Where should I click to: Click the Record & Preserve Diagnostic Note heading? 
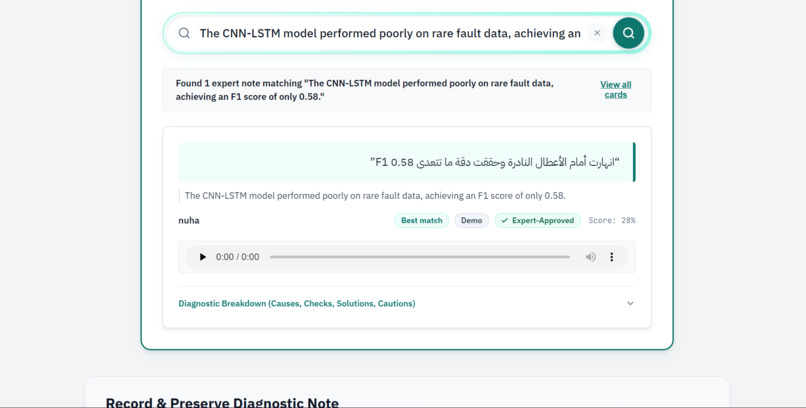coord(222,402)
